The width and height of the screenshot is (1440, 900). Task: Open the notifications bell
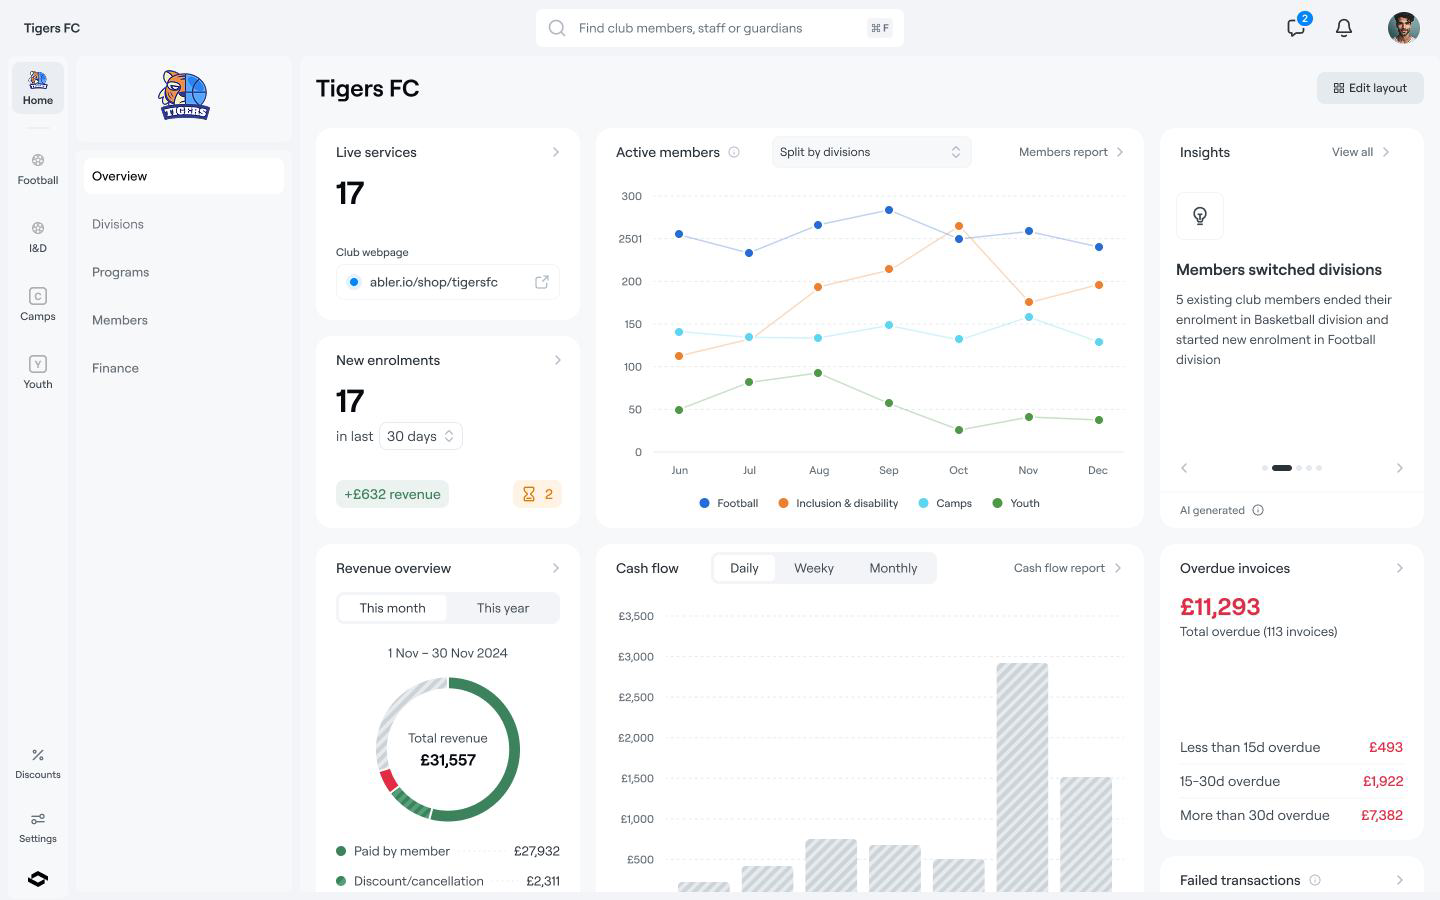click(x=1344, y=28)
